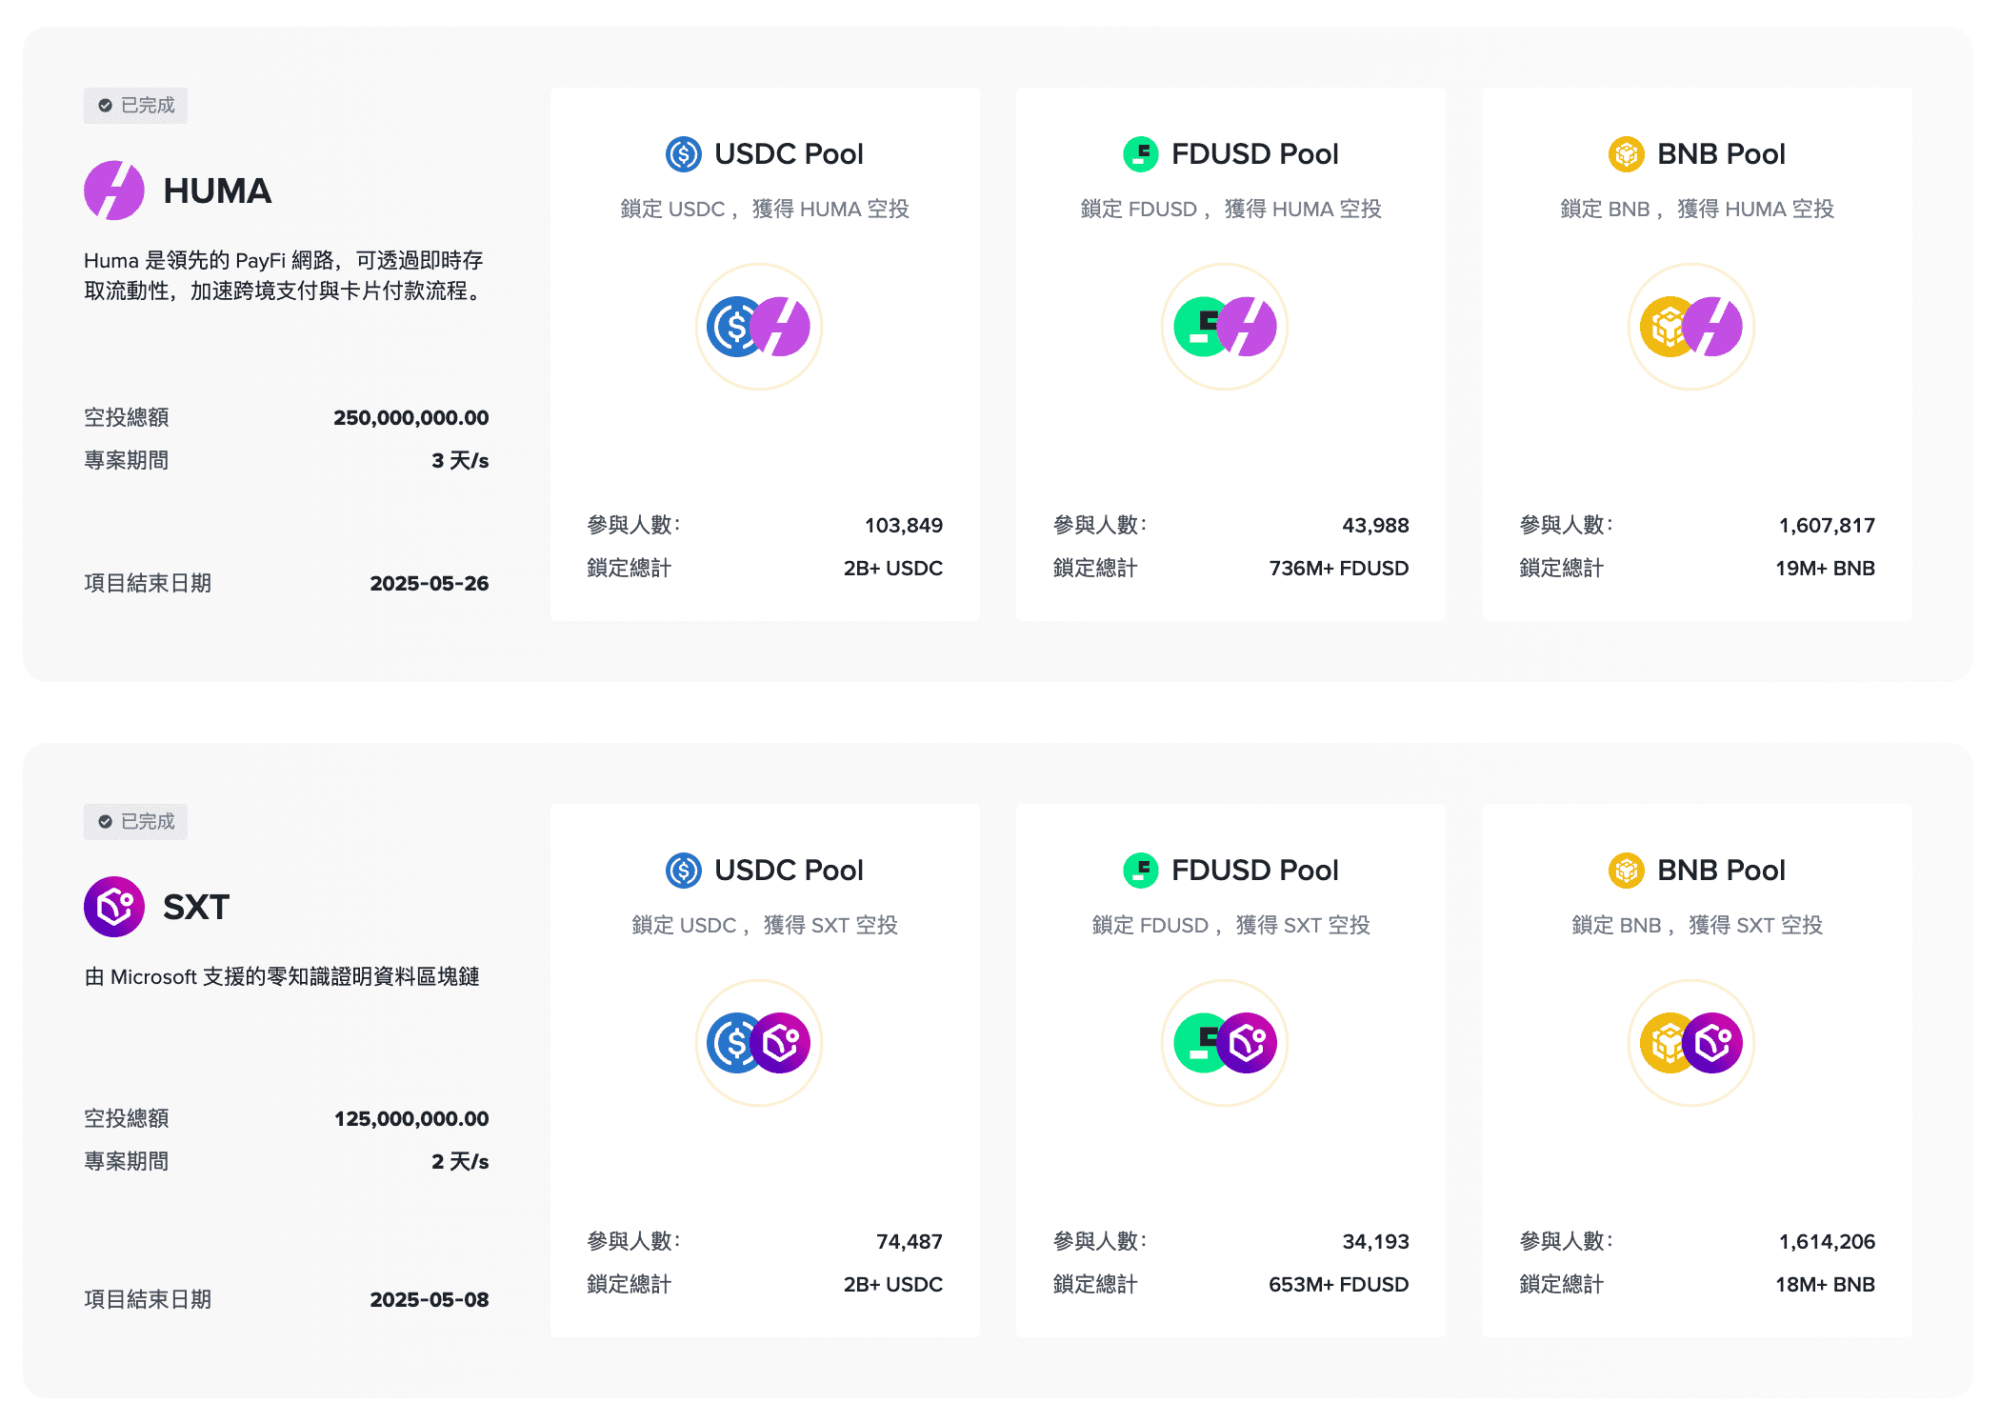
Task: Open the SXT USDC Pool title
Action: coord(789,870)
